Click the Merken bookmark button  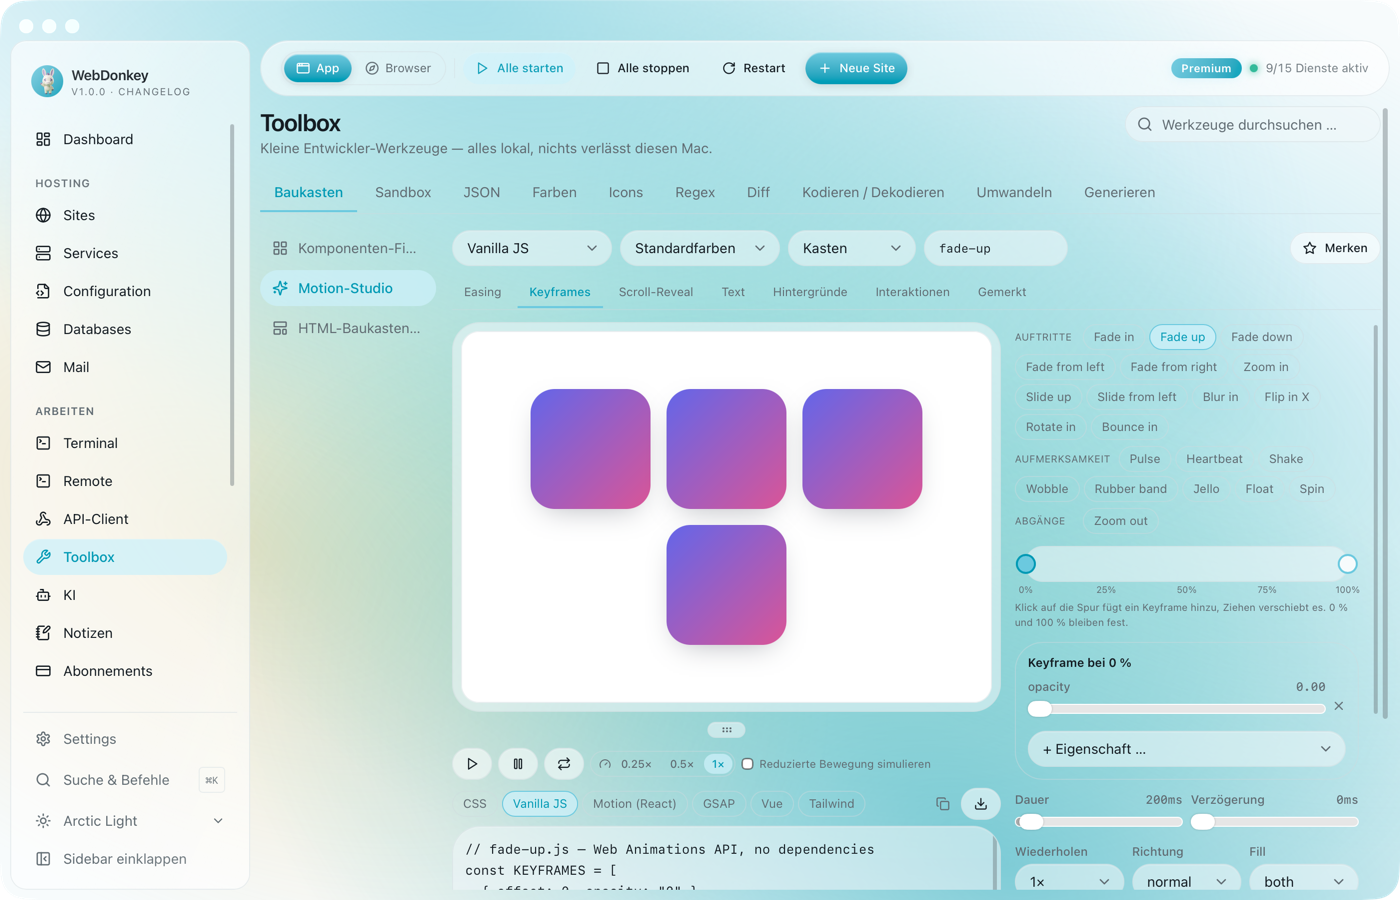1335,248
